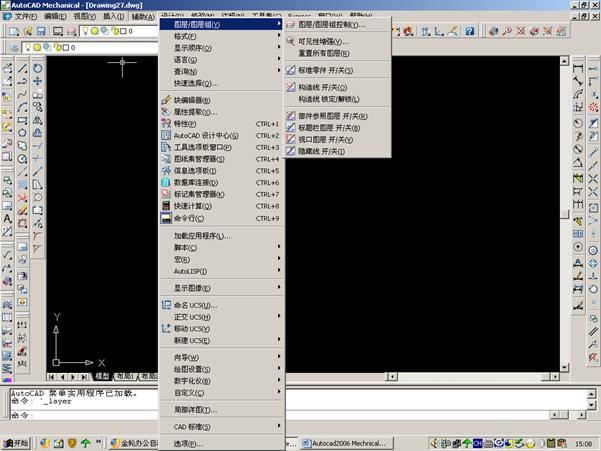The height and width of the screenshot is (451, 601).
Task: Click the Open file toolbar icon
Action: click(28, 31)
